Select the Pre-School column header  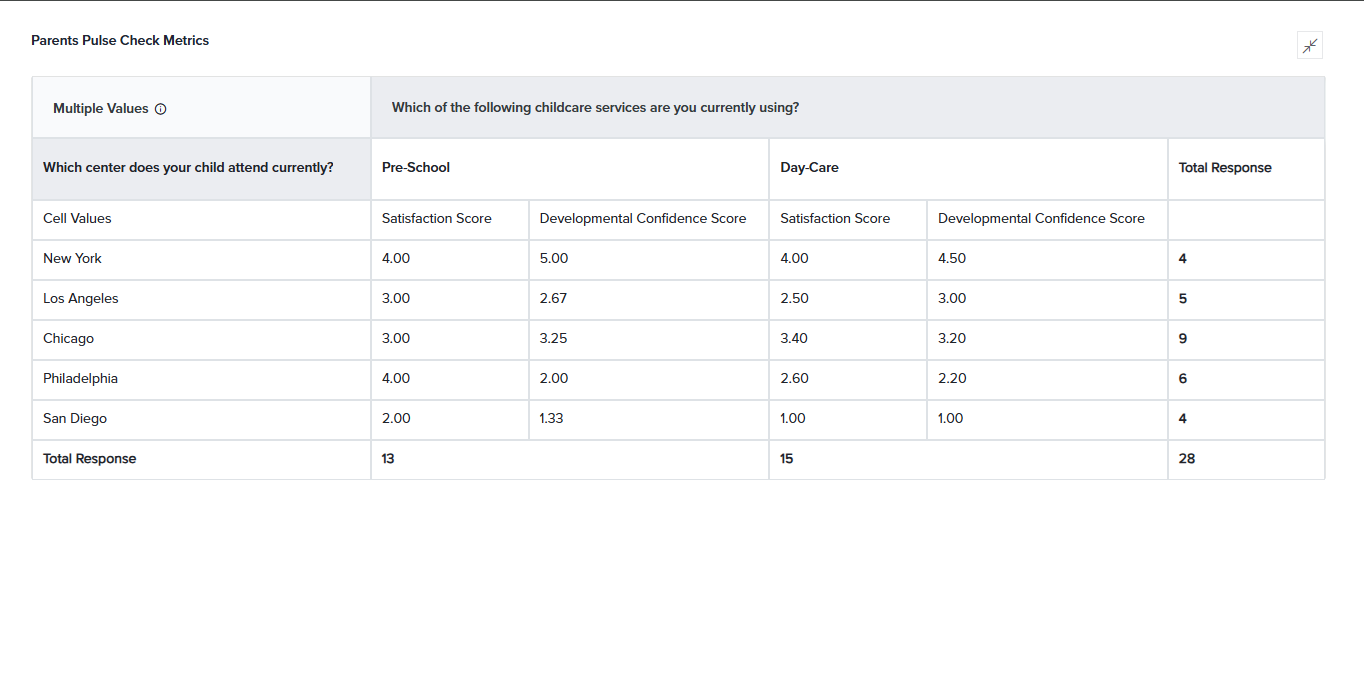coord(416,168)
